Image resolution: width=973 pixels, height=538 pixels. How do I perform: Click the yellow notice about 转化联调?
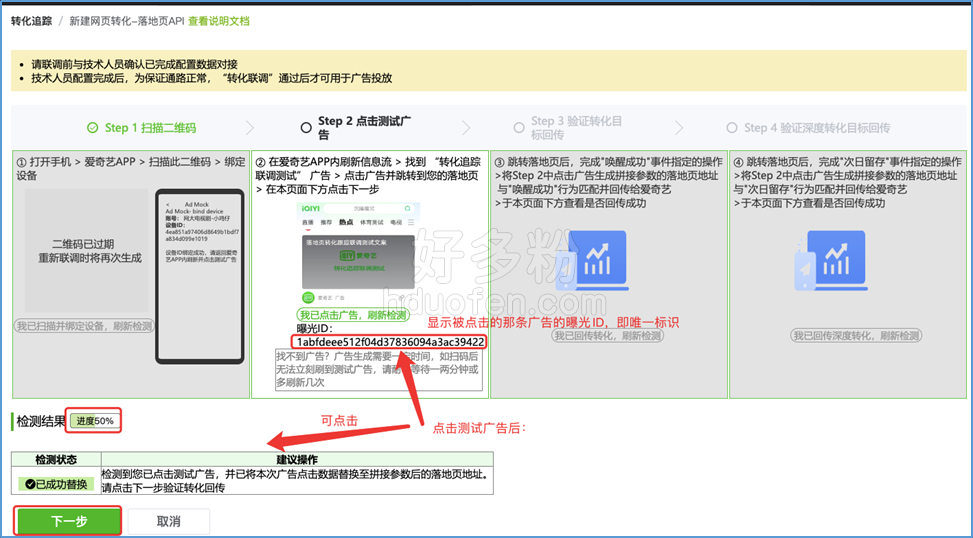212,78
